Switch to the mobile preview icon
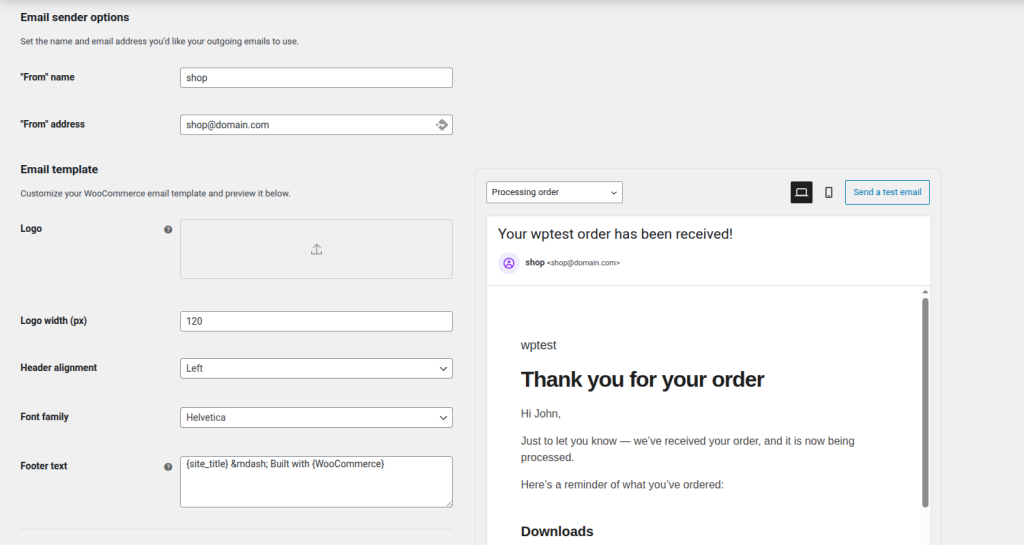The image size is (1024, 545). pos(828,192)
